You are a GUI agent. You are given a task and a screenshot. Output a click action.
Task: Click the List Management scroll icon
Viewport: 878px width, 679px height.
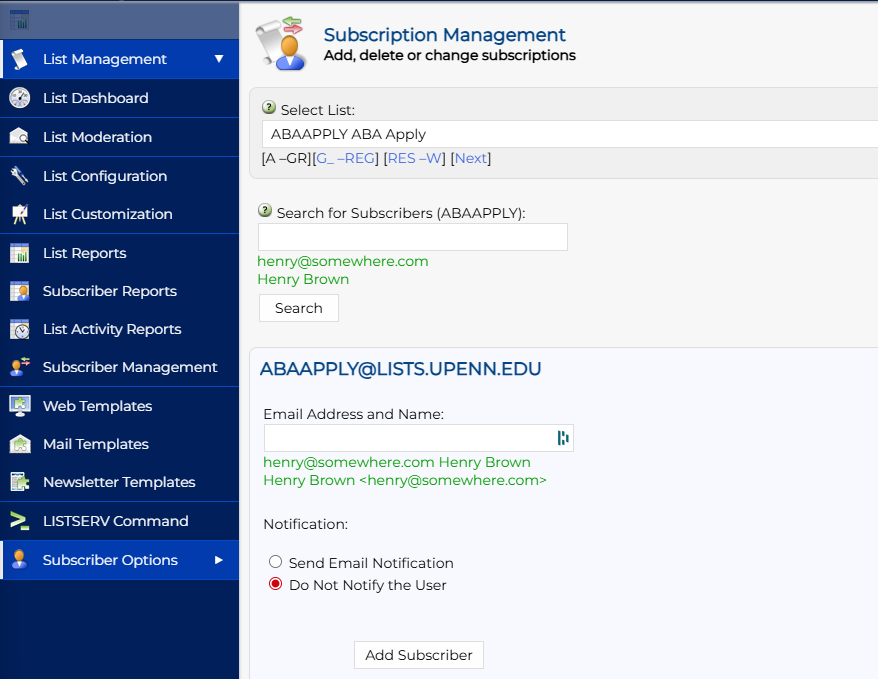tap(20, 59)
